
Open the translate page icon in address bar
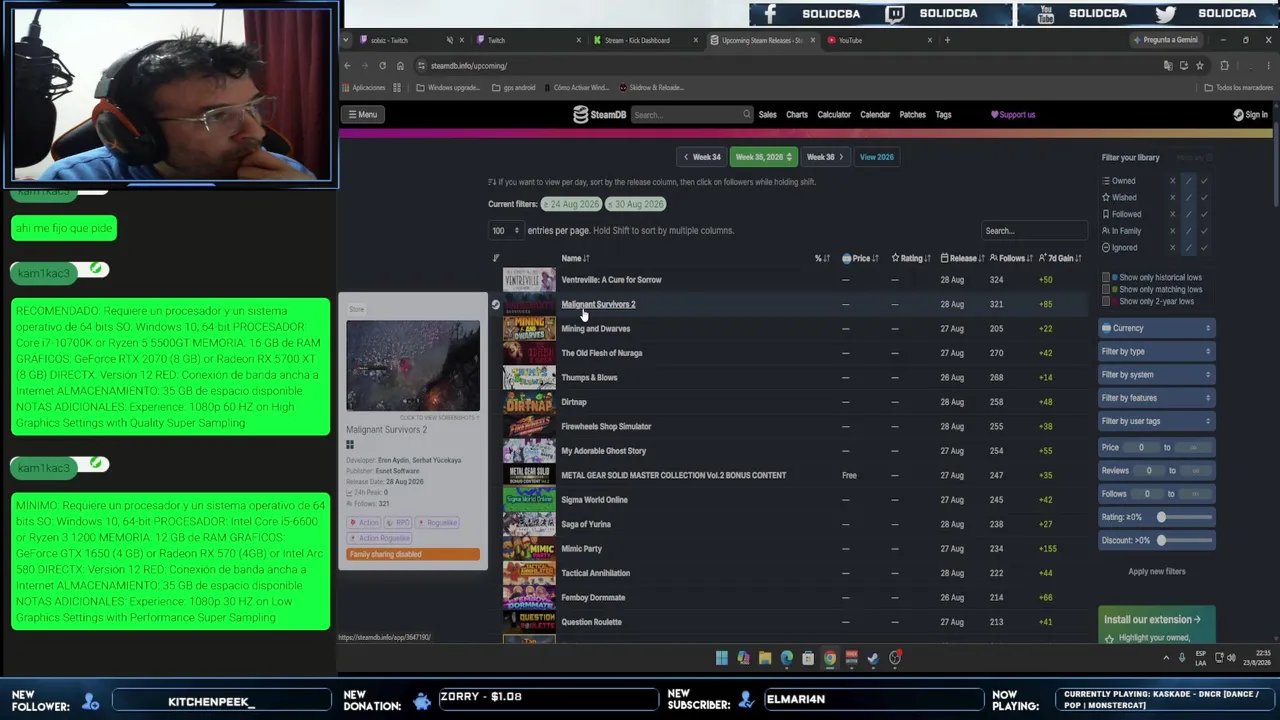(1168, 66)
